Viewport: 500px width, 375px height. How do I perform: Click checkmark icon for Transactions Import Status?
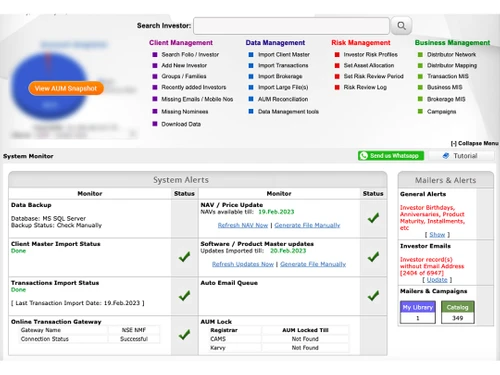click(184, 295)
